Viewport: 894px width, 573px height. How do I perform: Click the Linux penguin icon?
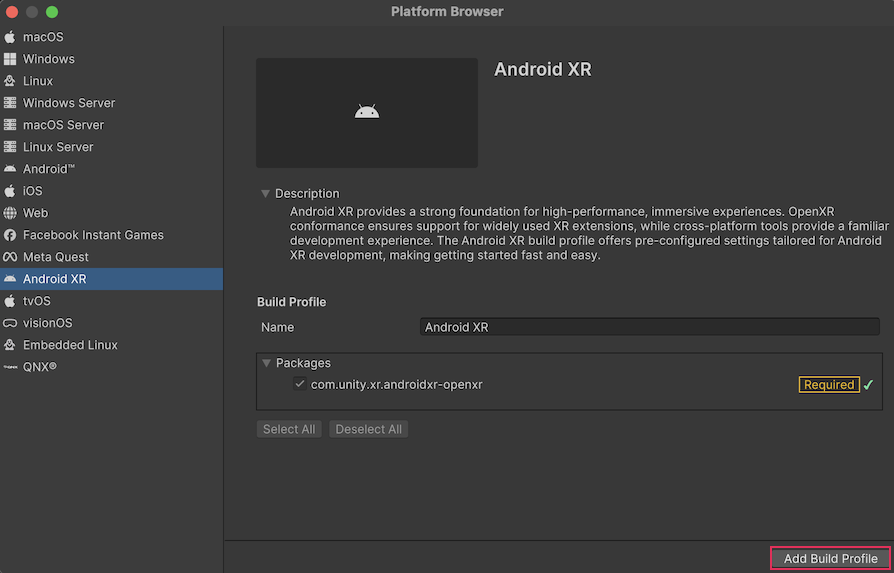point(10,81)
